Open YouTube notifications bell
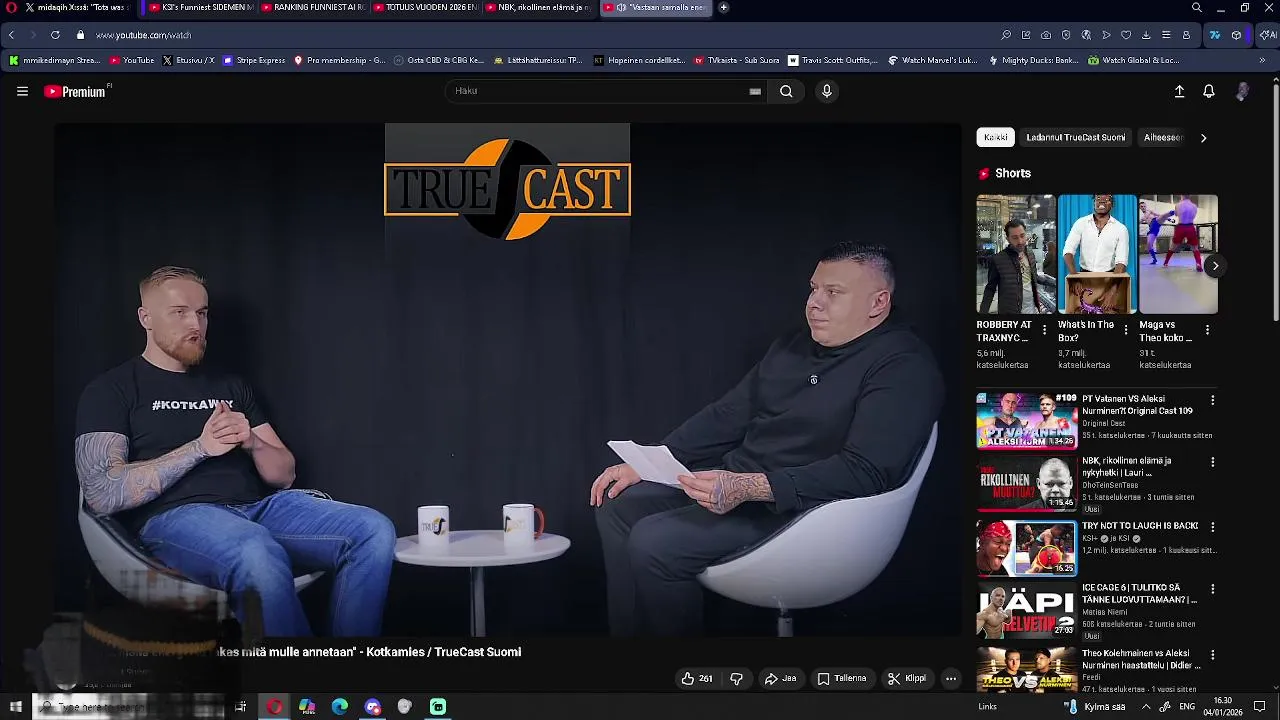 1209,91
